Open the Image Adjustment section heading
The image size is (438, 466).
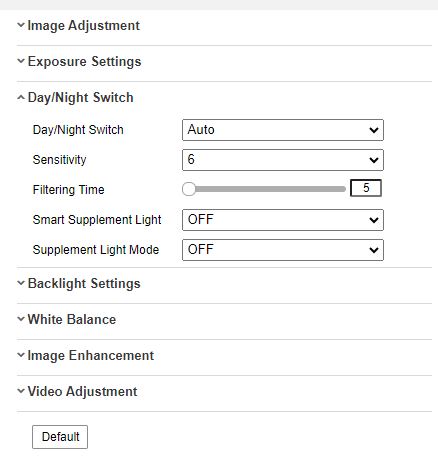pyautogui.click(x=83, y=26)
